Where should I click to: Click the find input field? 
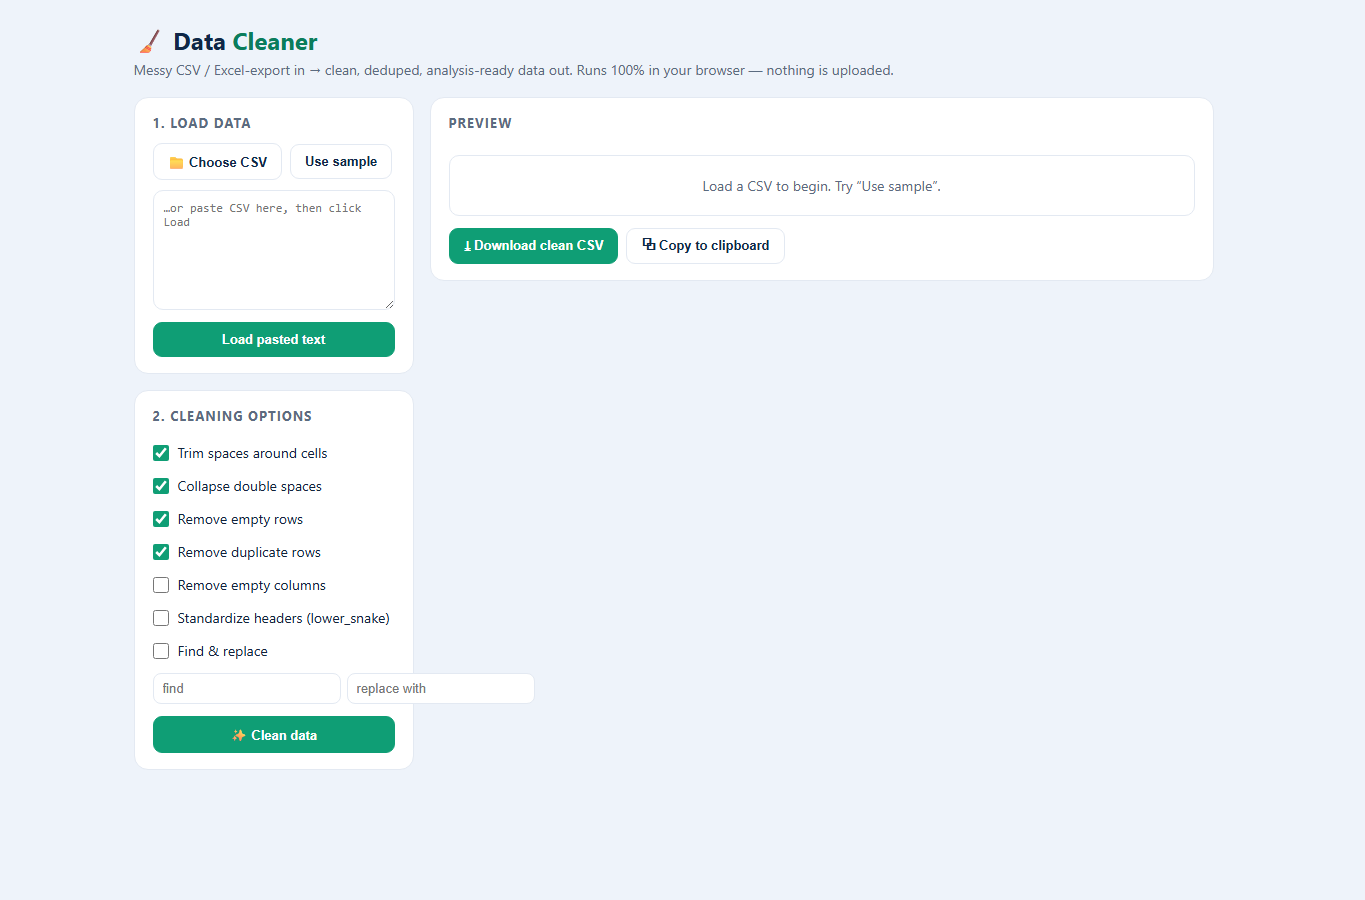point(247,688)
